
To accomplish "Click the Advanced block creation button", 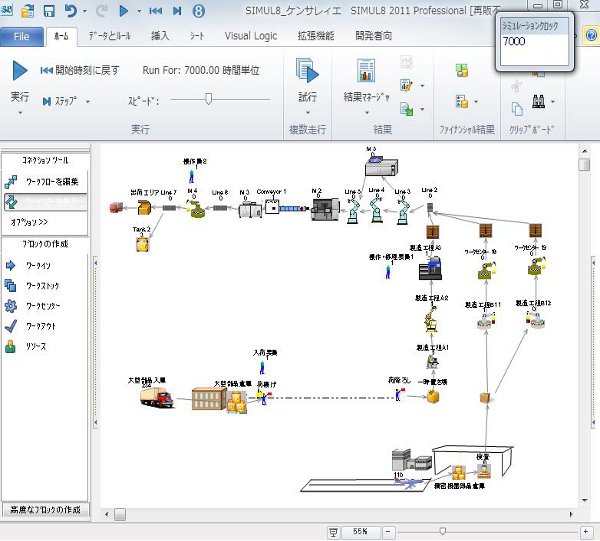I will point(47,511).
